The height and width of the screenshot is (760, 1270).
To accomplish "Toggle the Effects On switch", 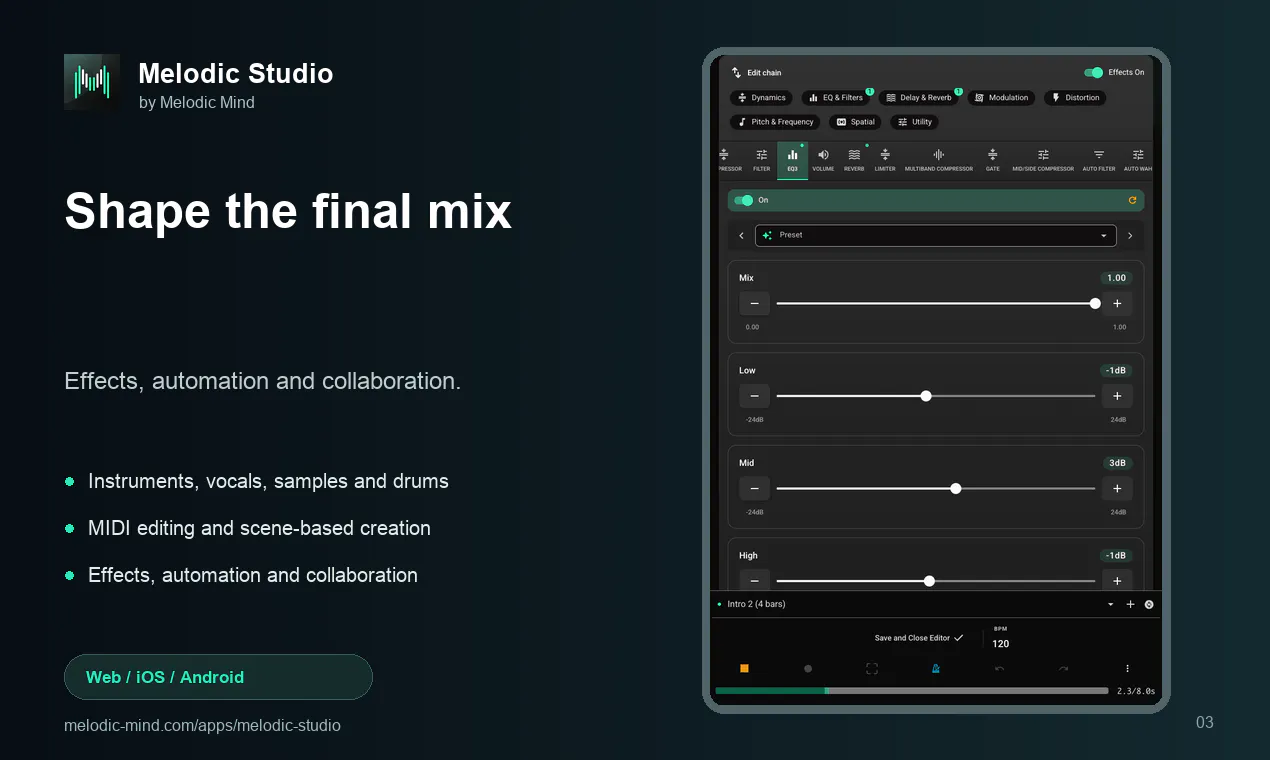I will (1094, 73).
